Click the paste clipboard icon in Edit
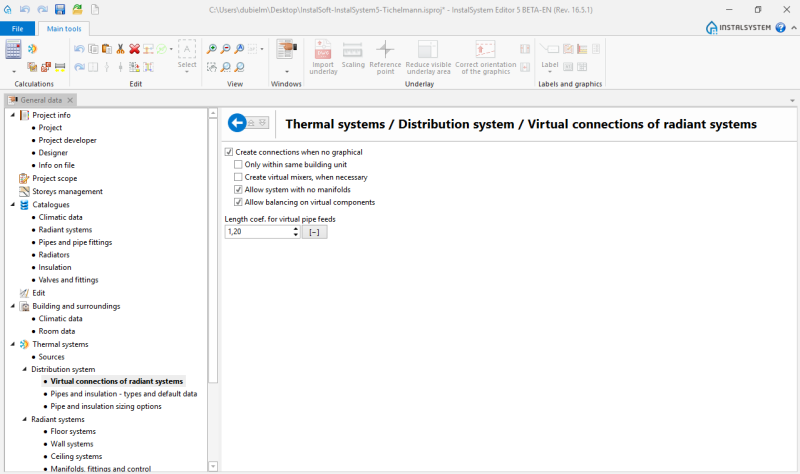Image resolution: width=800 pixels, height=474 pixels. 107,49
